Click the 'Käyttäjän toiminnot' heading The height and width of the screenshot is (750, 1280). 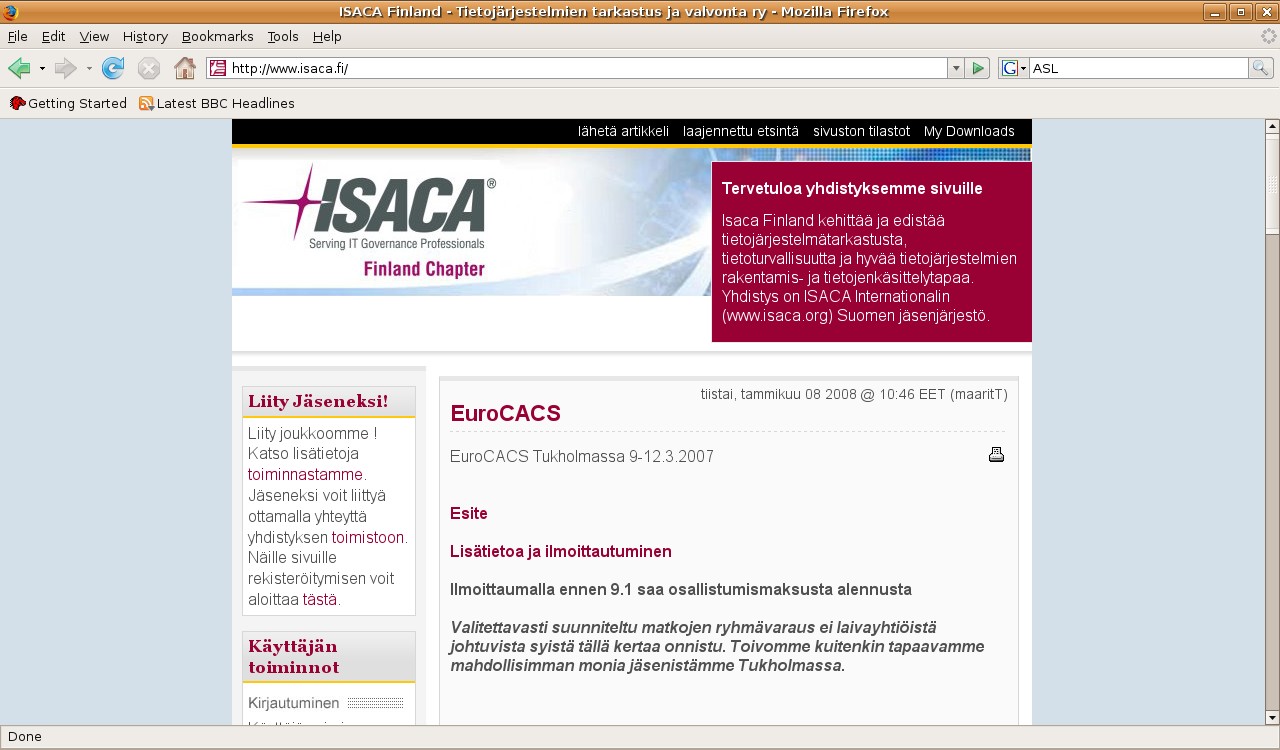pos(294,657)
